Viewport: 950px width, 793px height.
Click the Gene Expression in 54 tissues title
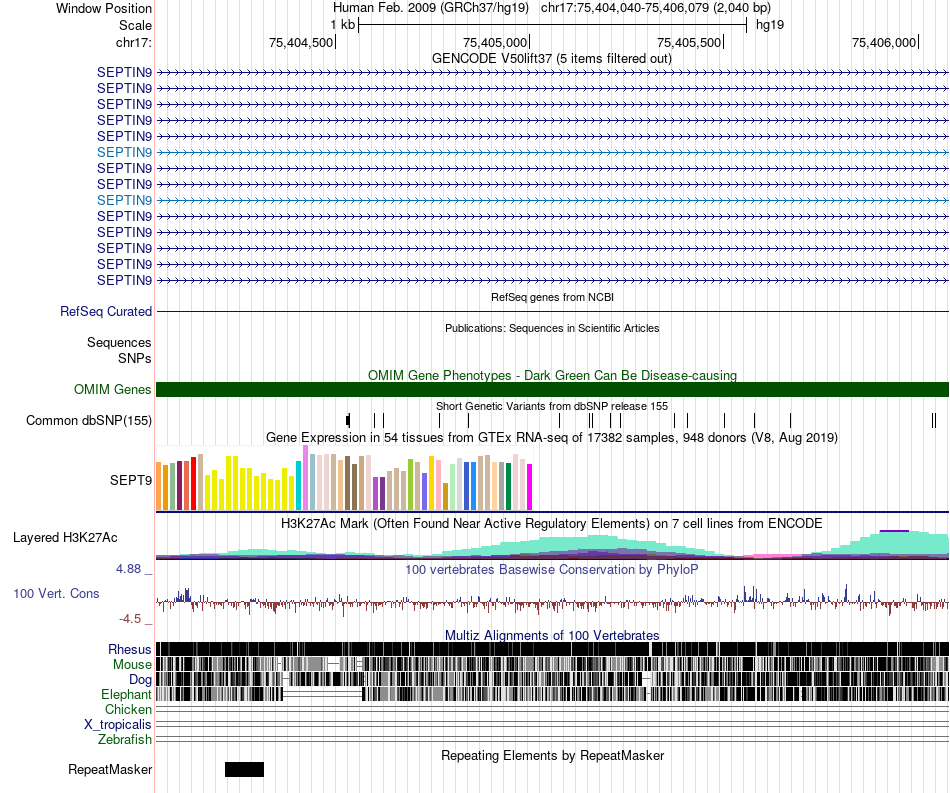coord(552,437)
